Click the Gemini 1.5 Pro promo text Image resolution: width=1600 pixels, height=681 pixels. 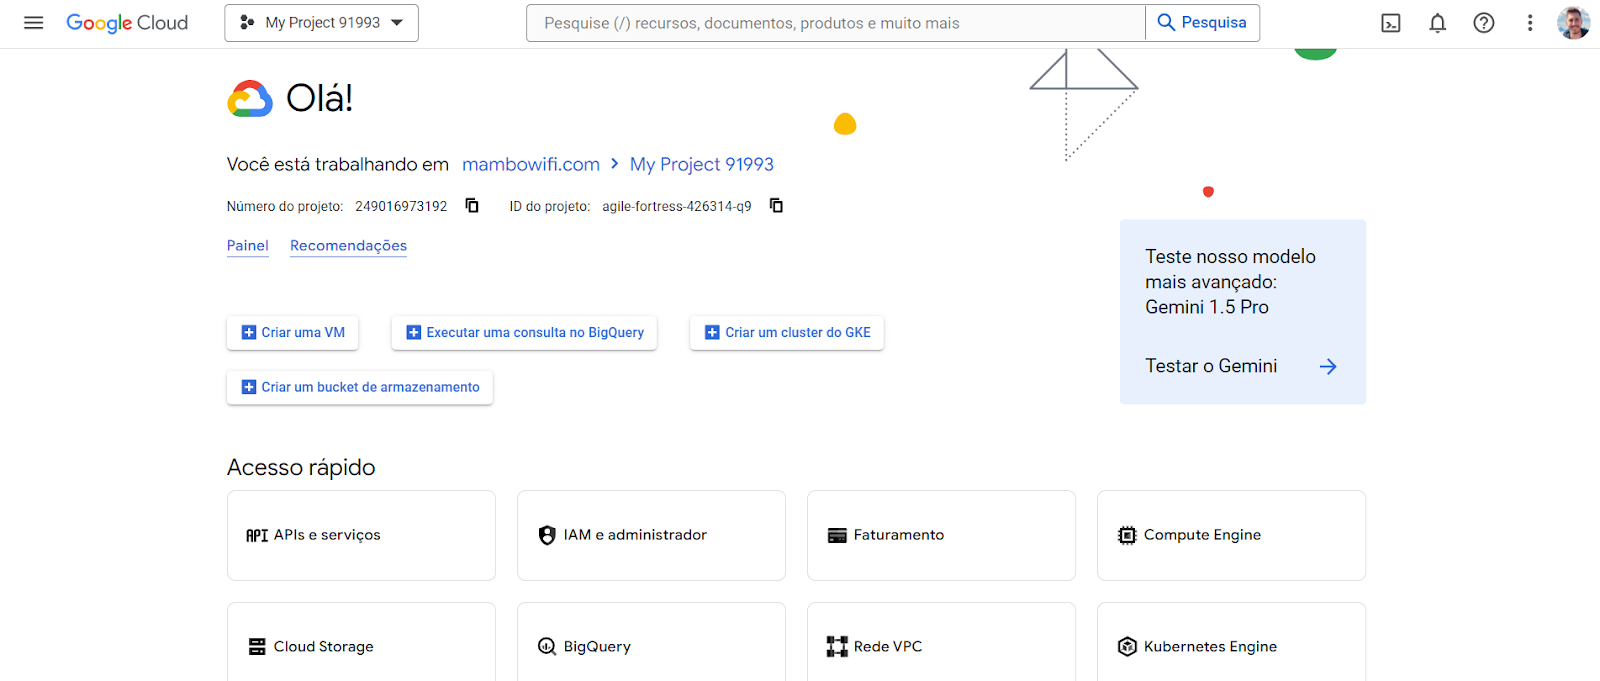click(x=1207, y=307)
